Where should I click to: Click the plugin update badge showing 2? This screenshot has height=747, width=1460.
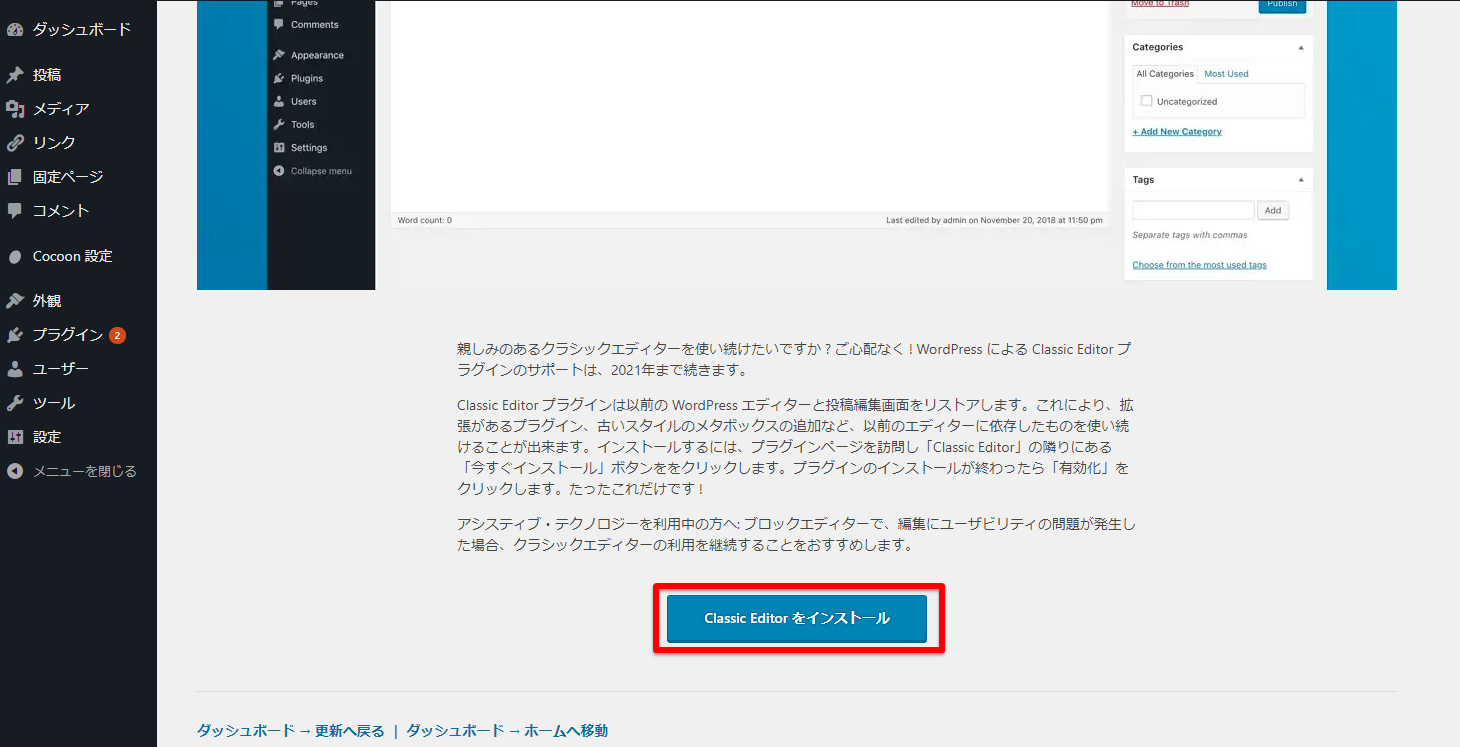(x=117, y=335)
